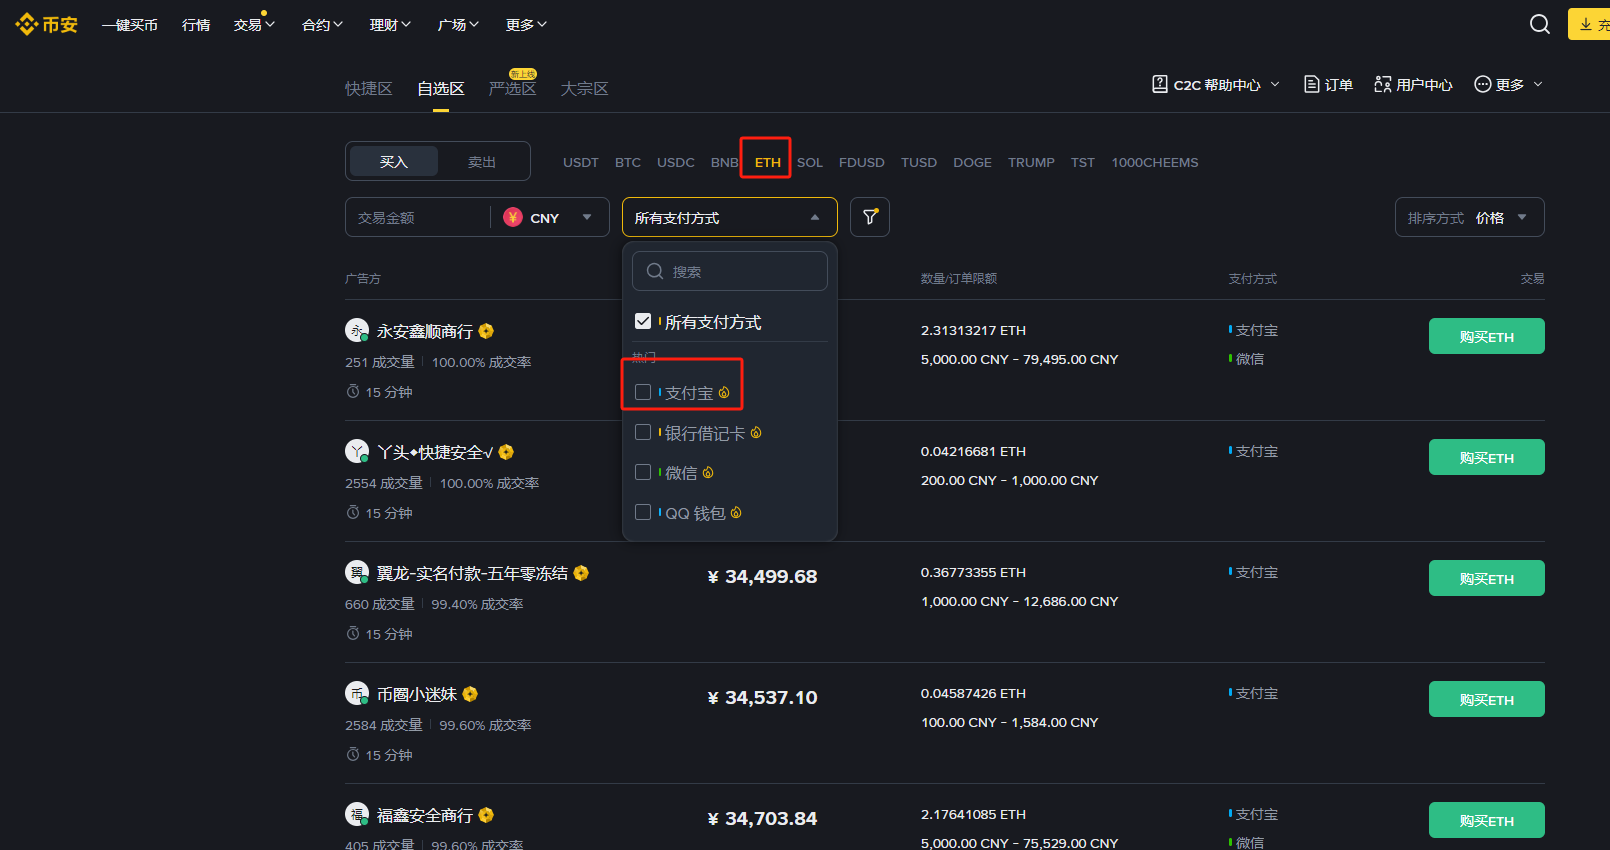Screen dimensions: 1610x850
Task: Click the price ¥ 34,499.68
Action: tap(762, 576)
